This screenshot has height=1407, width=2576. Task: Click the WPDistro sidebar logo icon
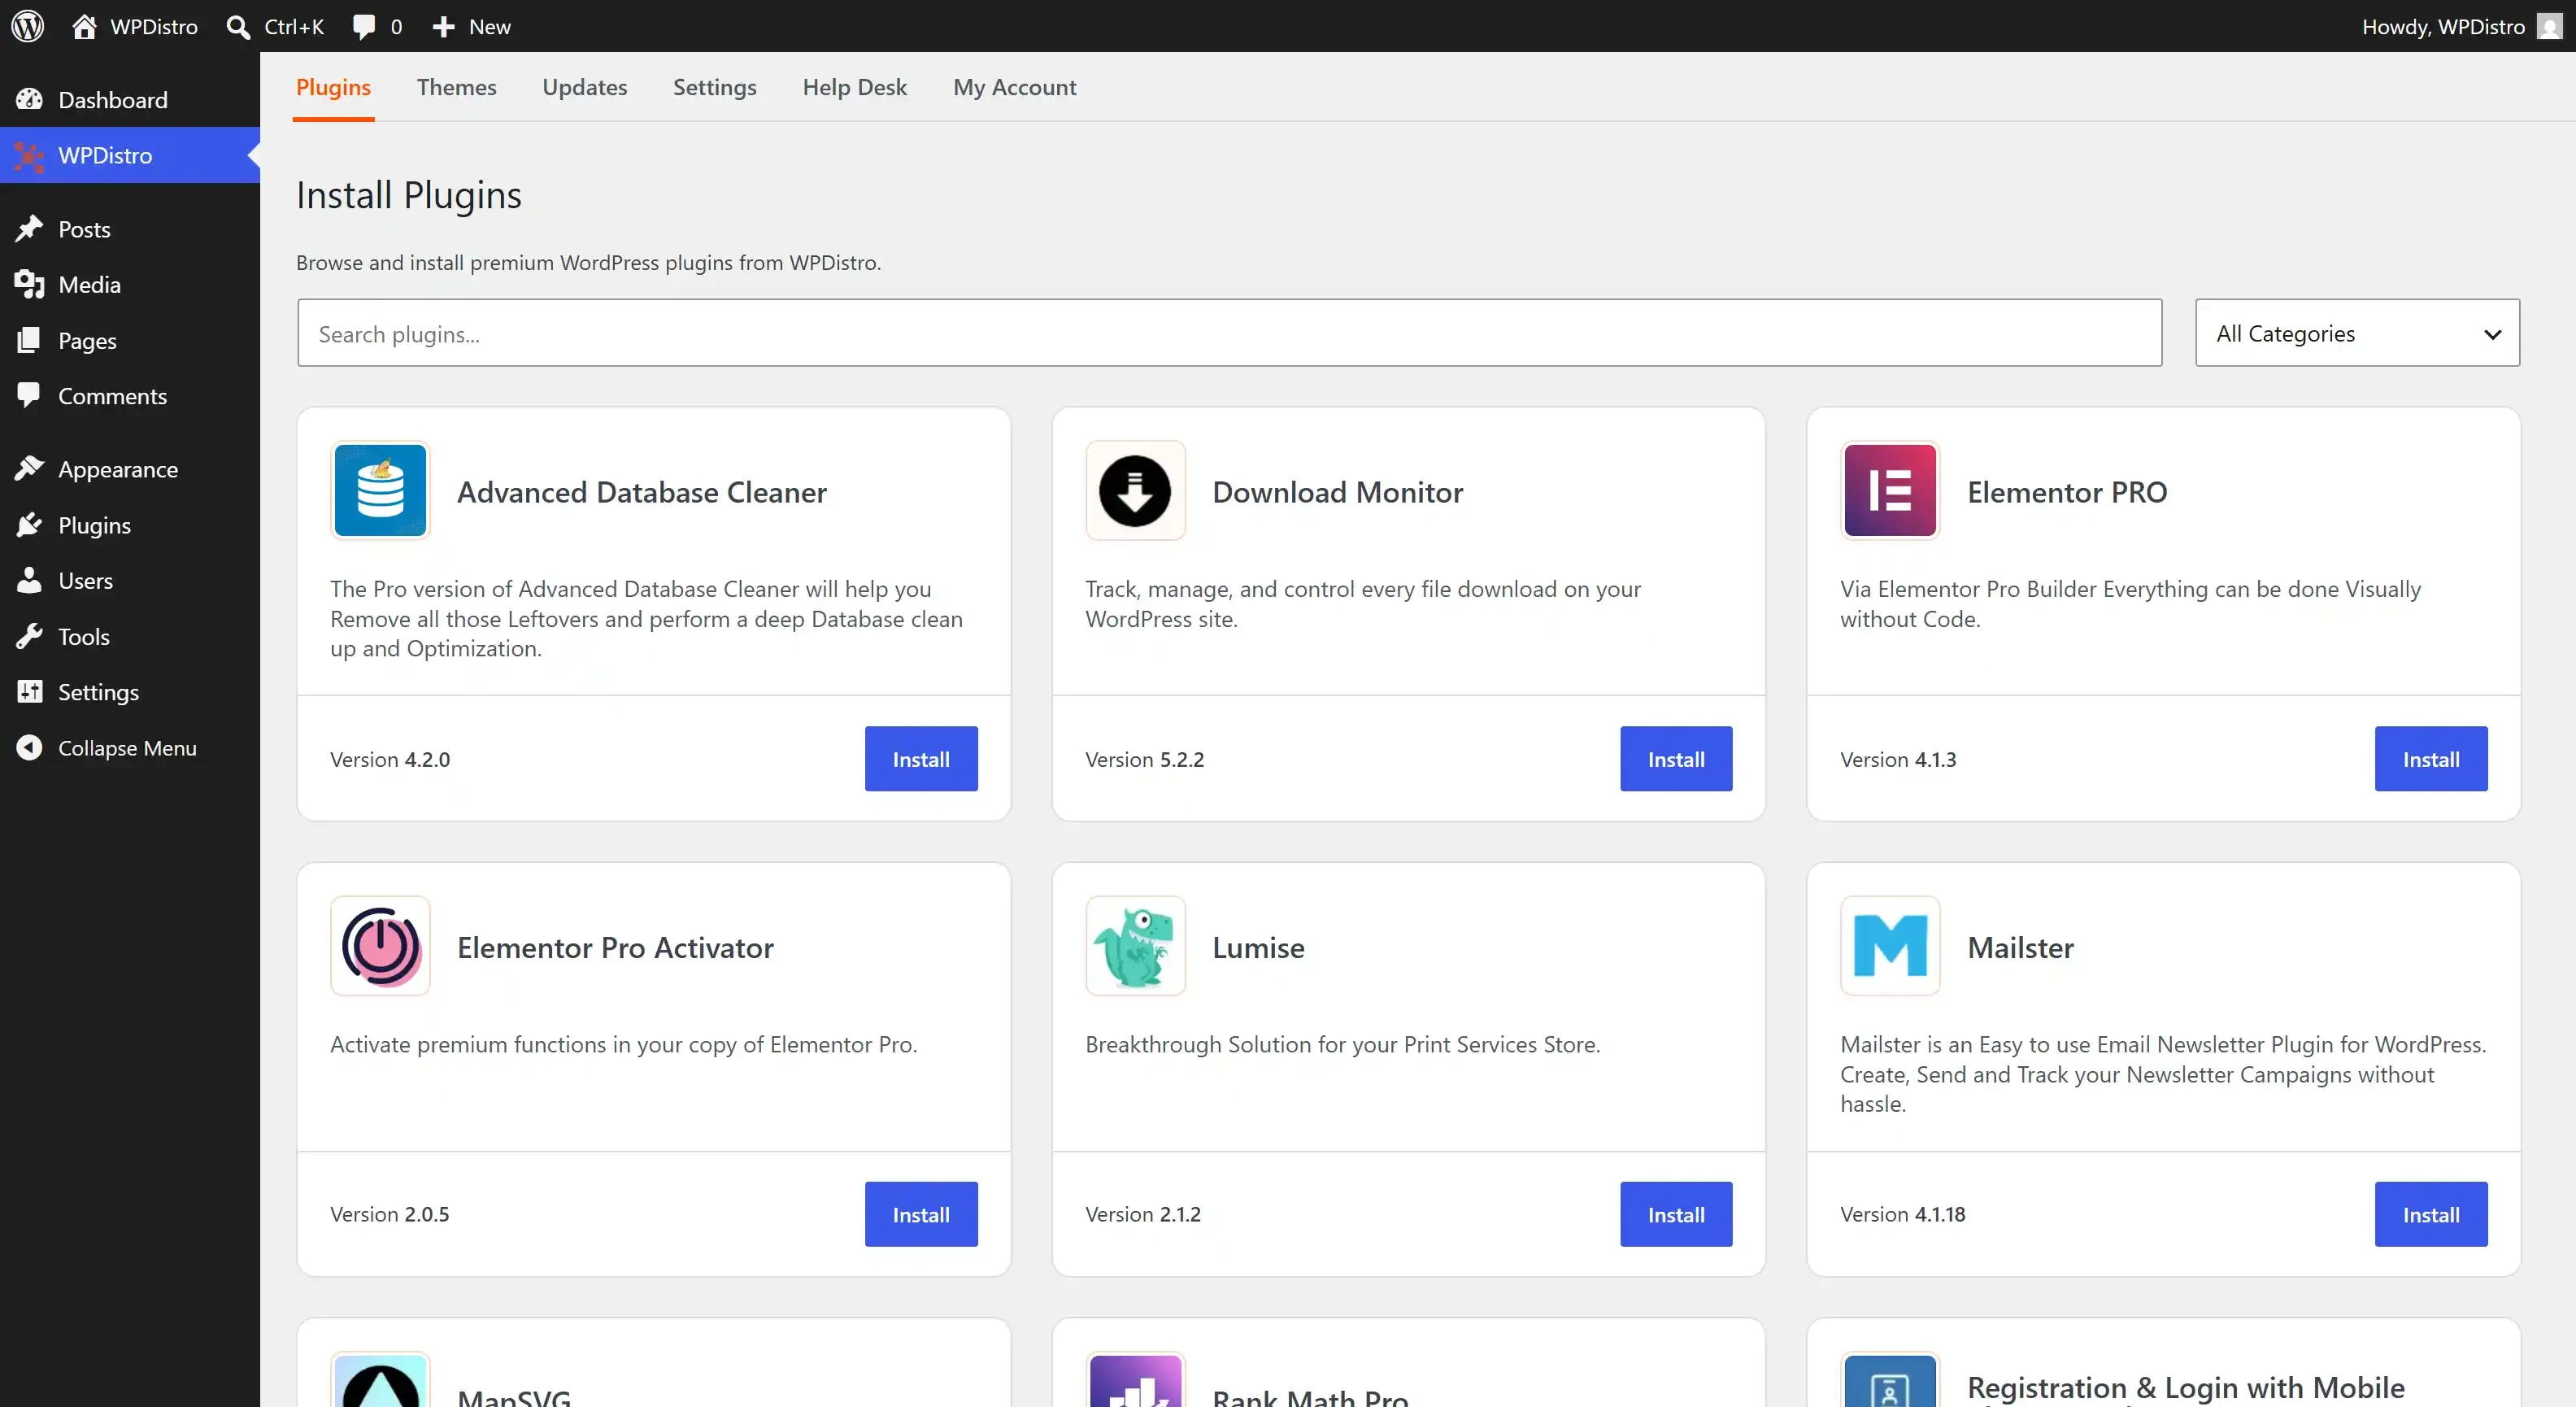tap(29, 156)
